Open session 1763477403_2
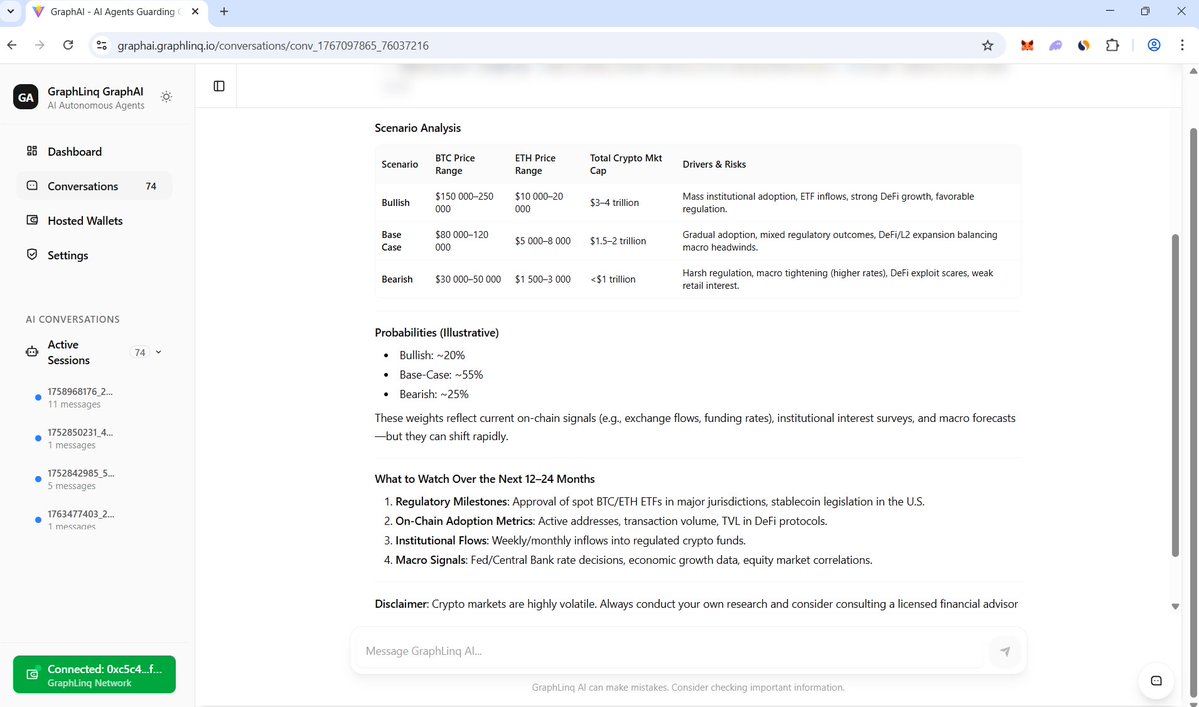Viewport: 1199px width, 707px height. pyautogui.click(x=96, y=519)
